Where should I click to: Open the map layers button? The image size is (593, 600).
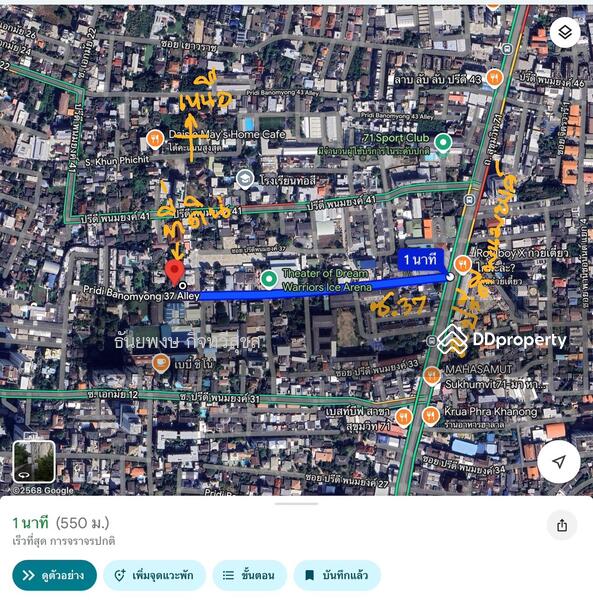coord(565,33)
